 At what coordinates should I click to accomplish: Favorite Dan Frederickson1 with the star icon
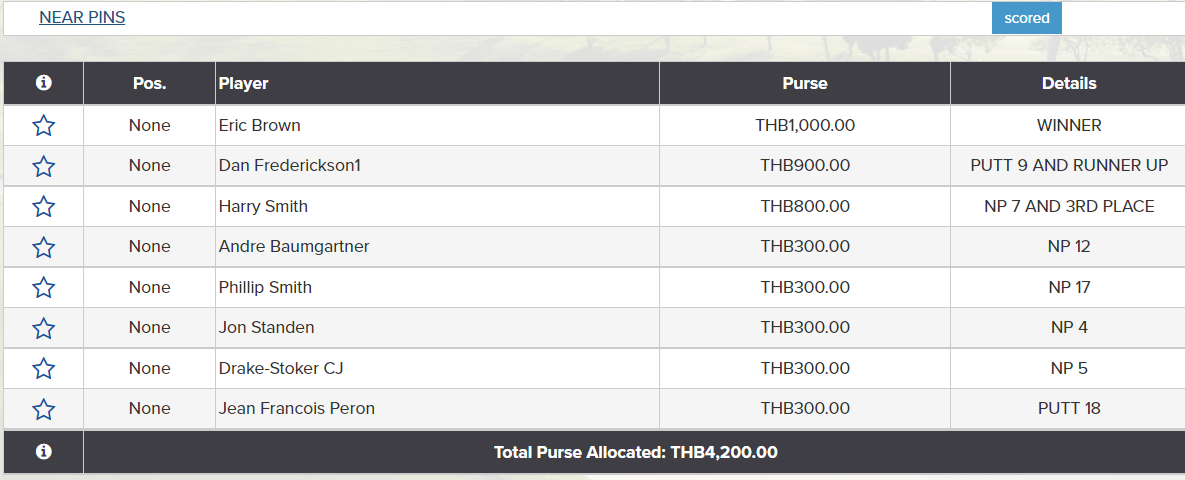point(43,166)
